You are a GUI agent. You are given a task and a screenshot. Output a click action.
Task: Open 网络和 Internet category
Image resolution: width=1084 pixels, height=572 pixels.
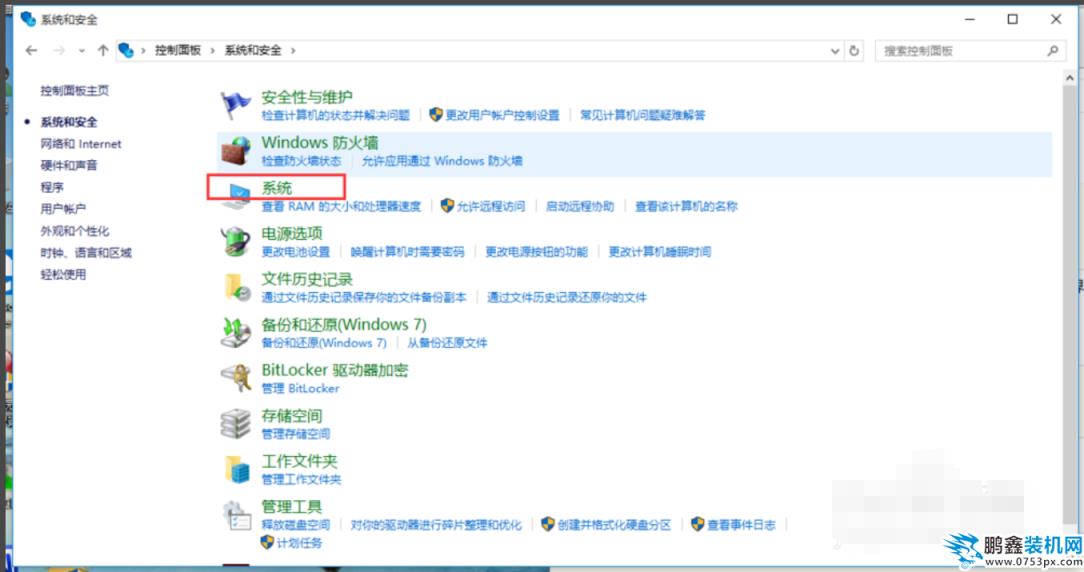point(81,144)
